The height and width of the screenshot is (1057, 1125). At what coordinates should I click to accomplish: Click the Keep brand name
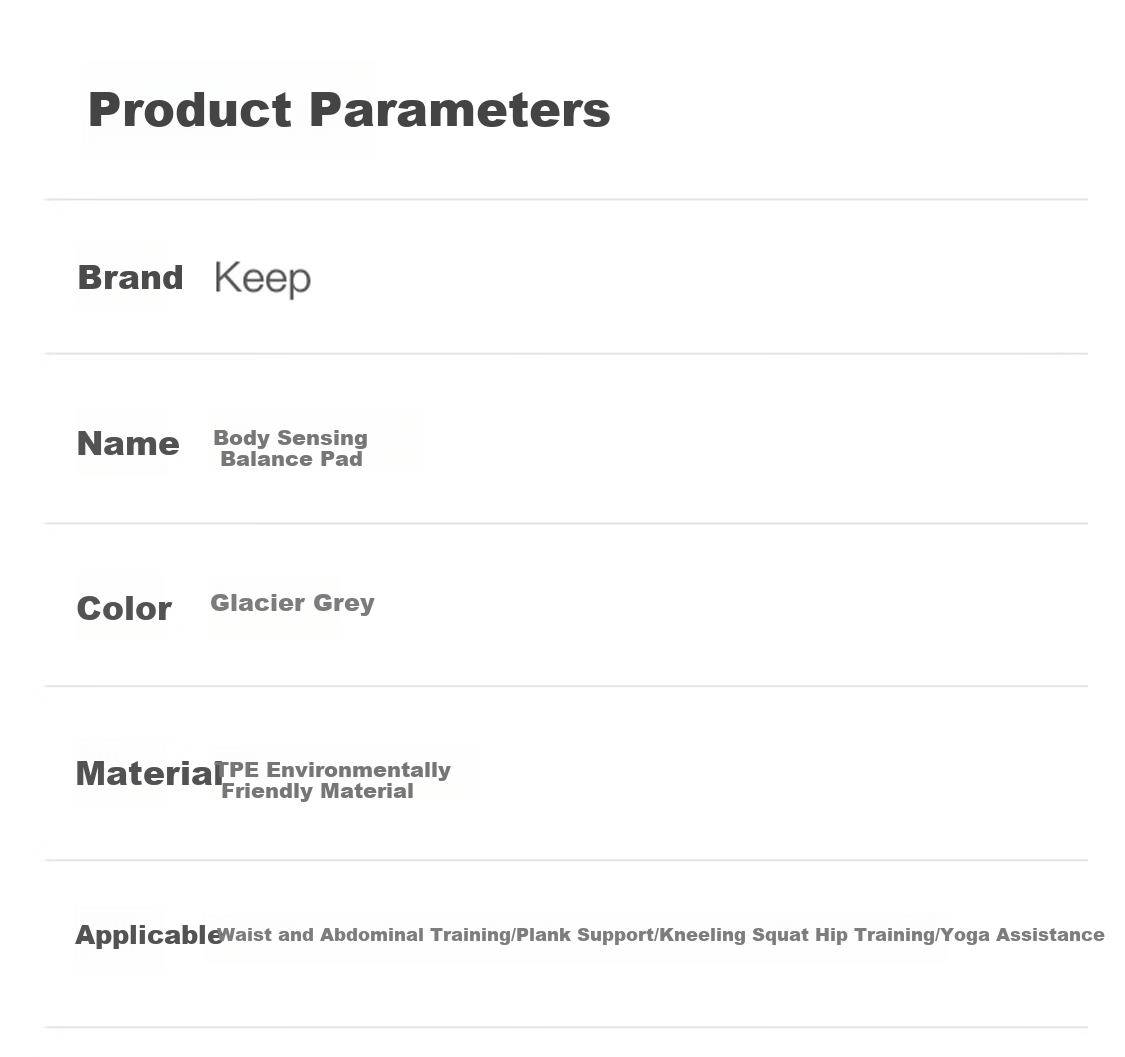(263, 278)
